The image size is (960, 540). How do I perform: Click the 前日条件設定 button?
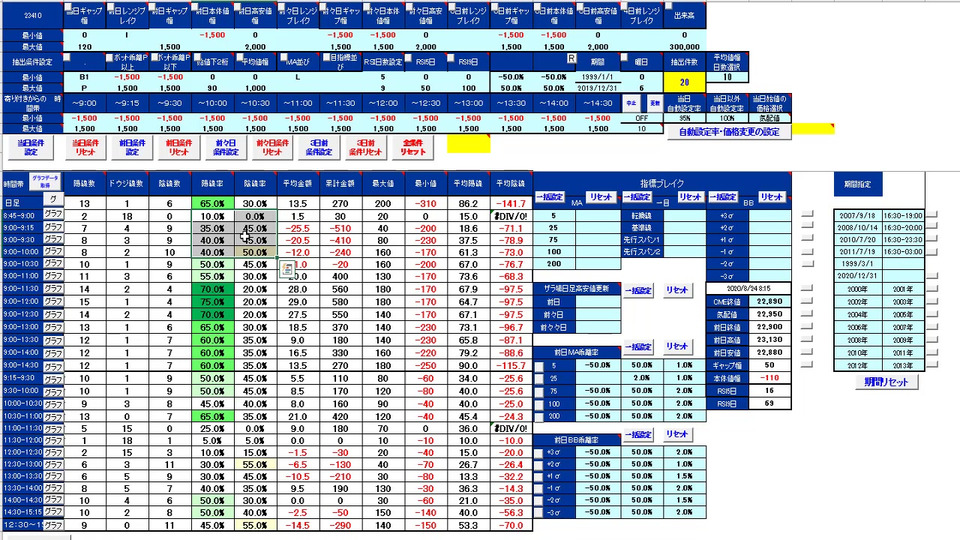[132, 147]
